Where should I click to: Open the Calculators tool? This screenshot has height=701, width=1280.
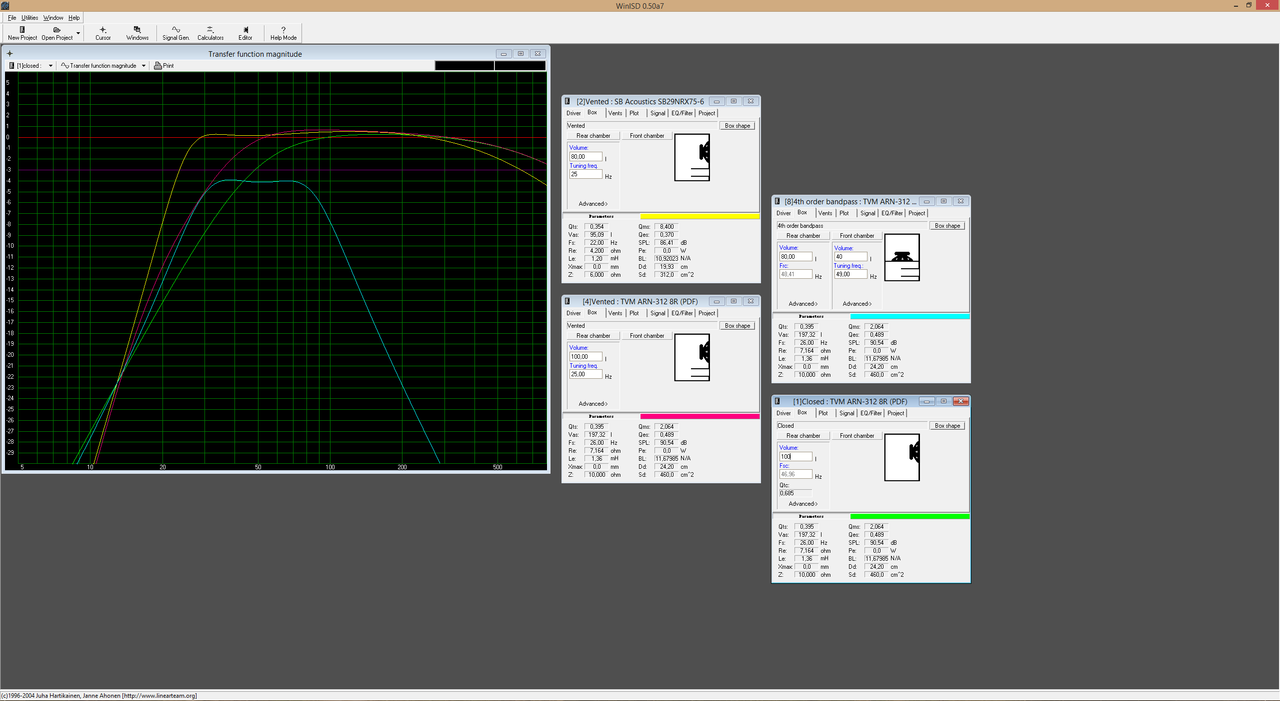[x=210, y=33]
